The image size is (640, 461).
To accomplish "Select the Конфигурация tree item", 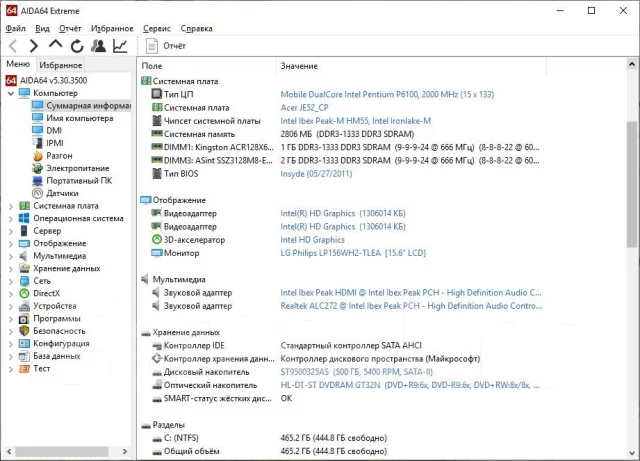I will point(61,343).
